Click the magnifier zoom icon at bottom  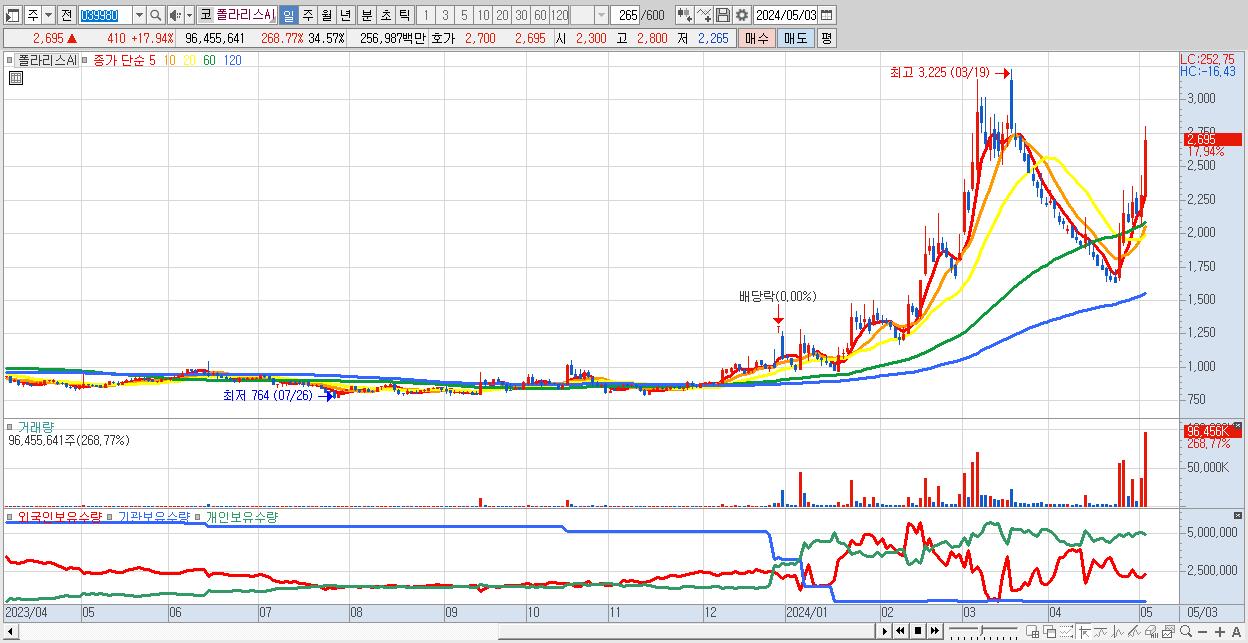pos(1186,632)
